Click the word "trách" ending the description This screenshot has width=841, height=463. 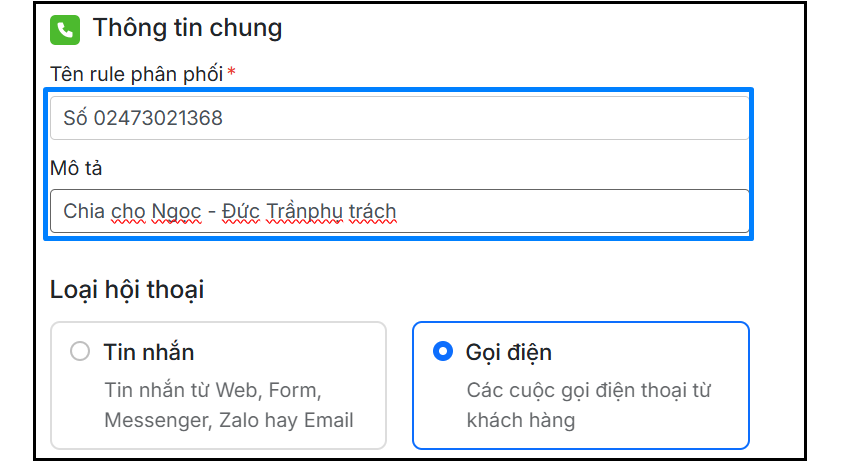pyautogui.click(x=371, y=211)
